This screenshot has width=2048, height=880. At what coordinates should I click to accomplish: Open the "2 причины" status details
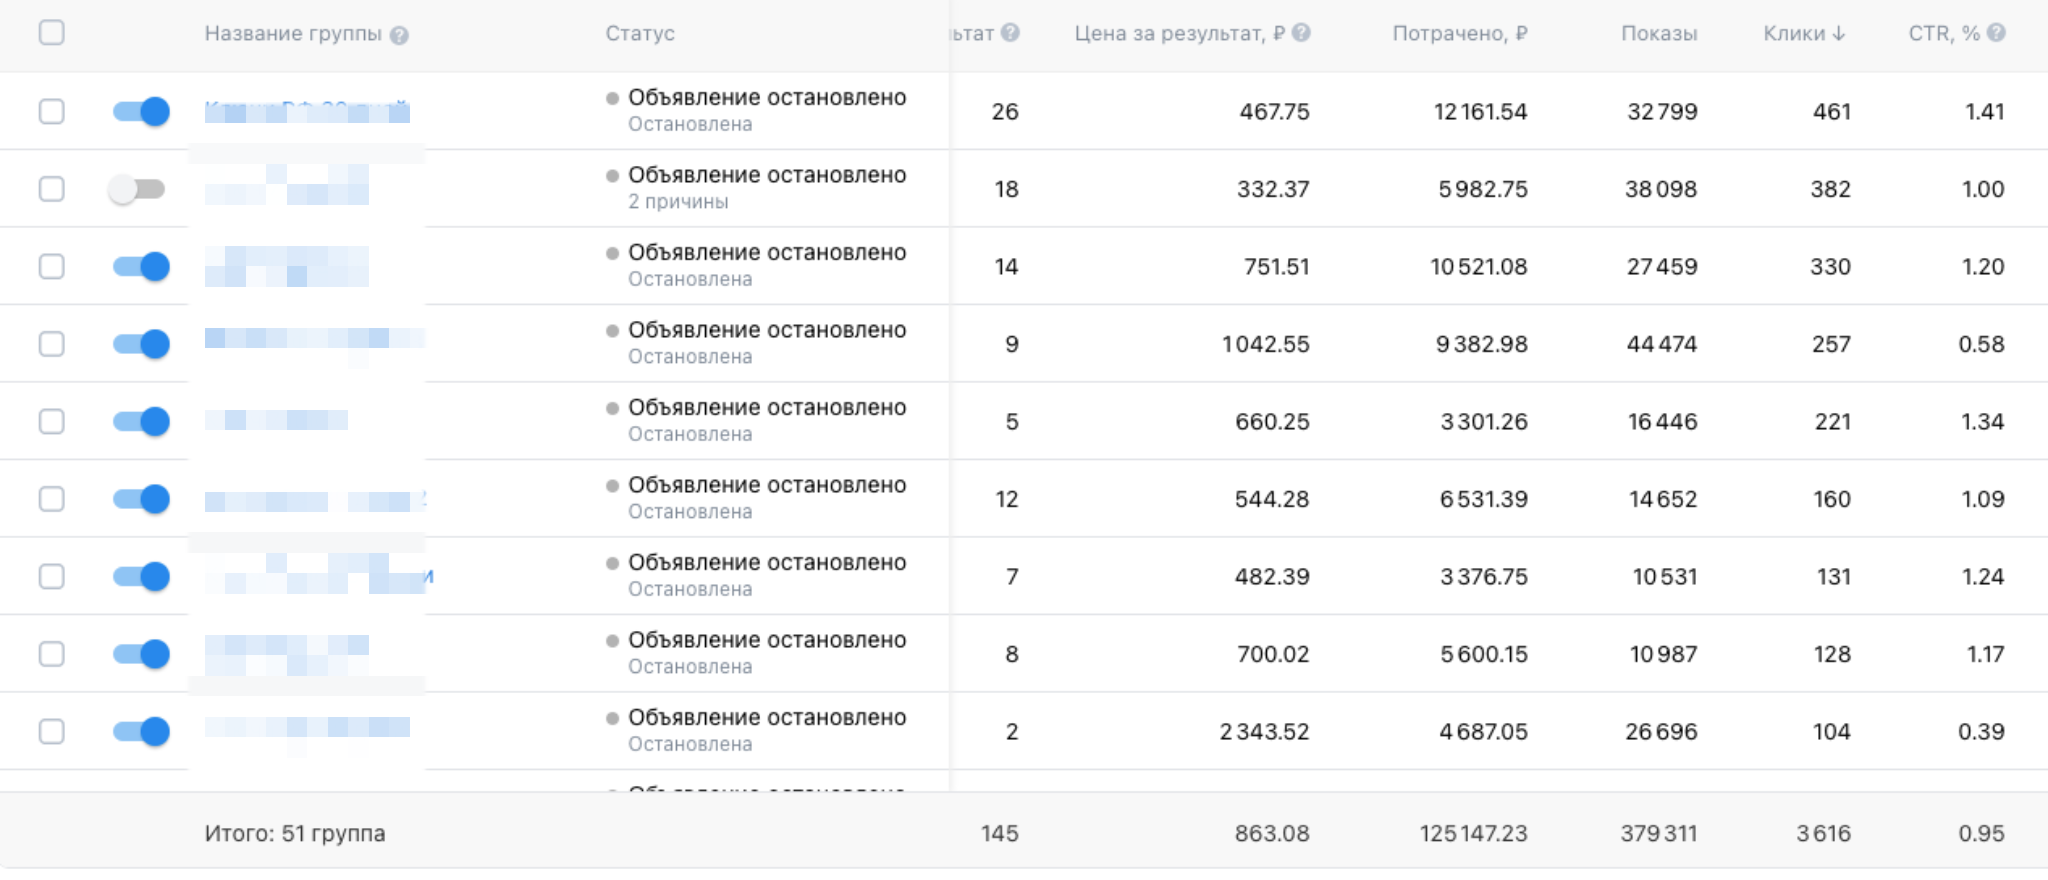click(678, 202)
